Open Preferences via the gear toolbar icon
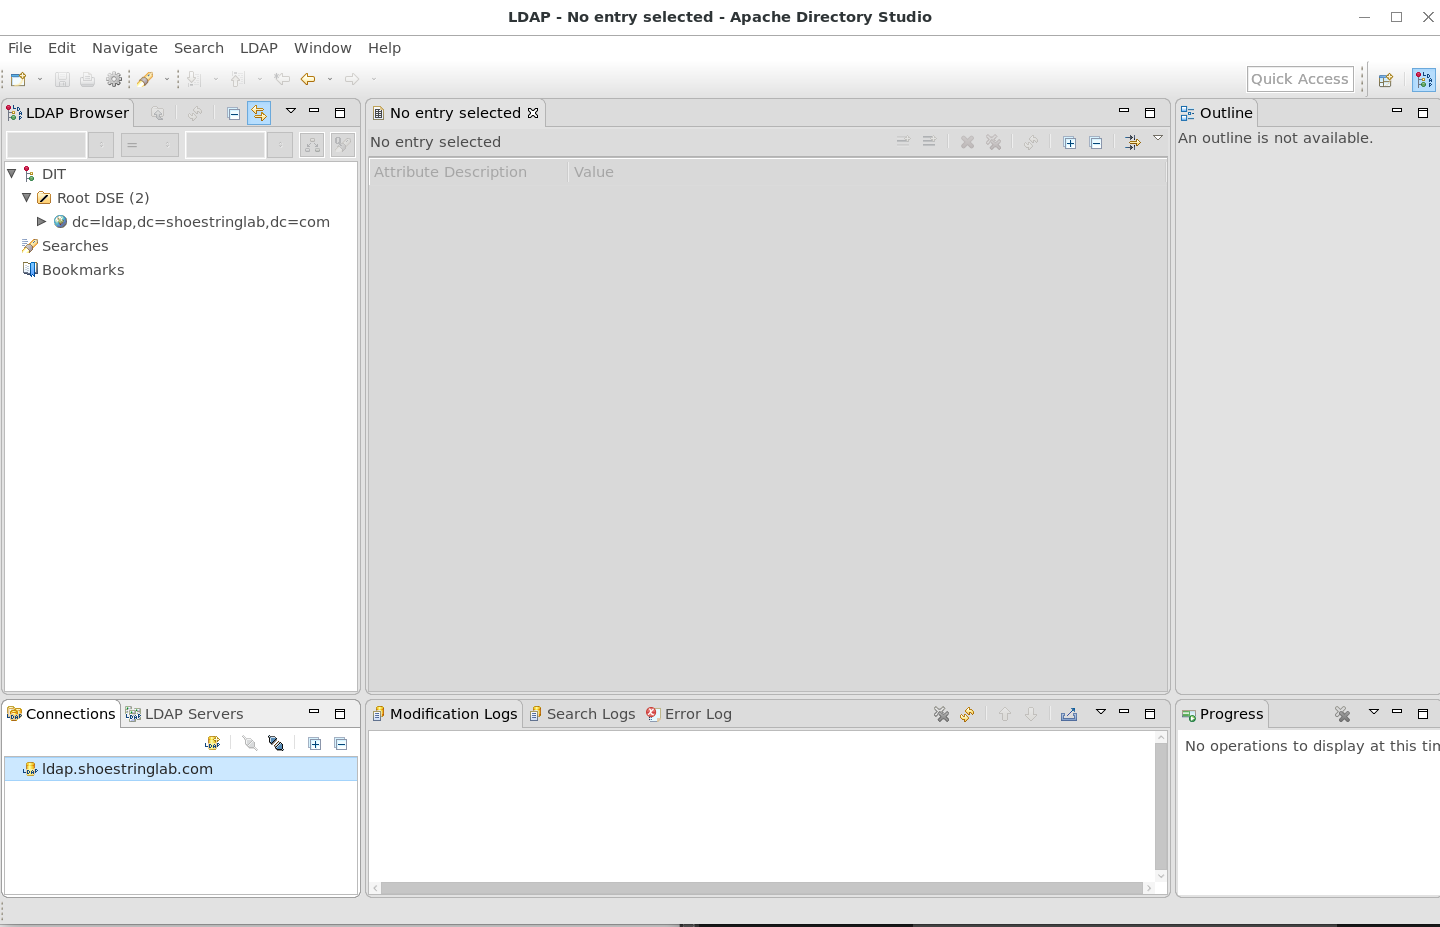 tap(114, 79)
